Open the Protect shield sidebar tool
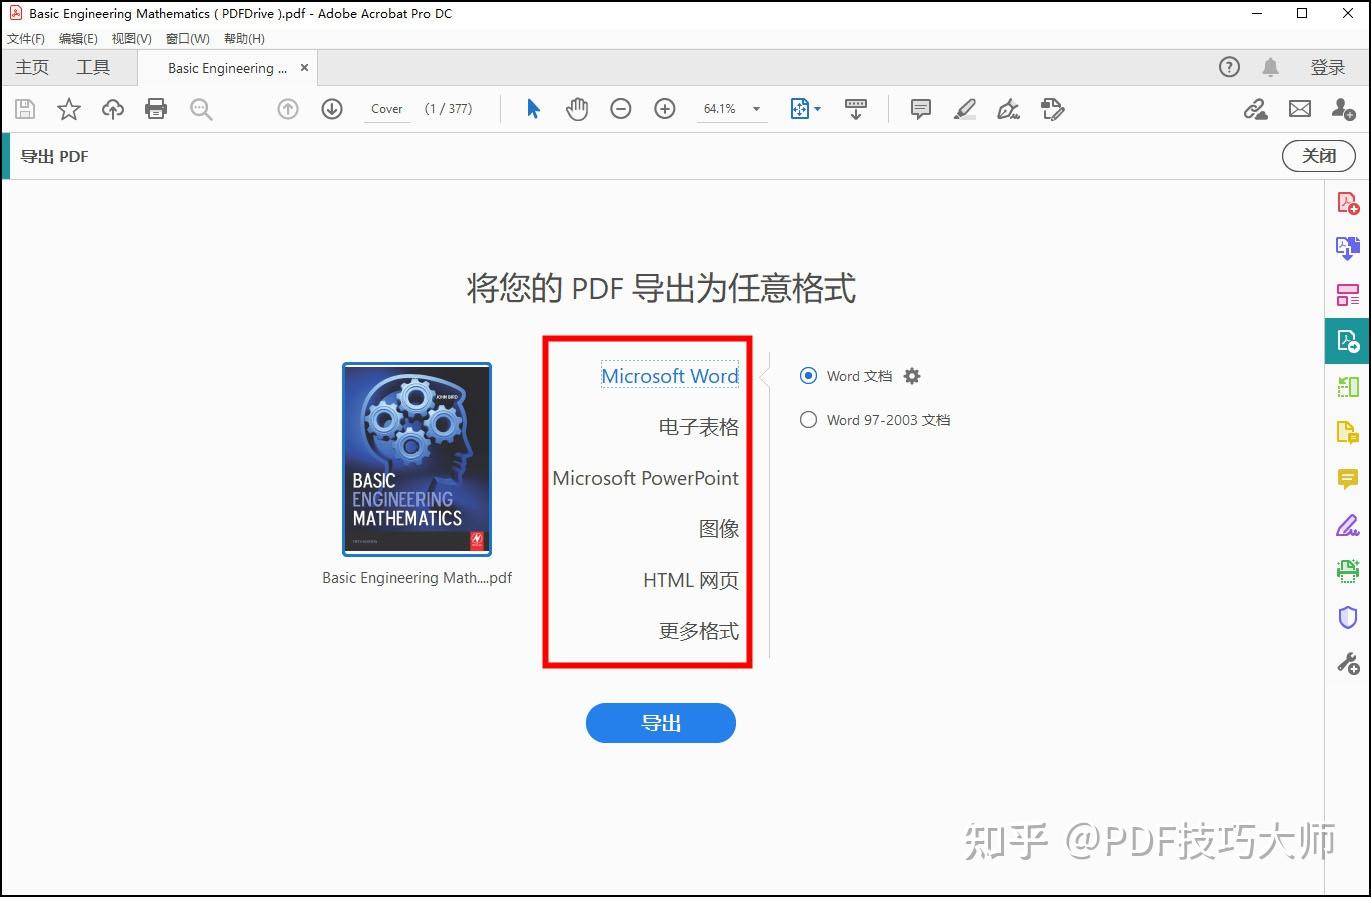Viewport: 1371px width, 897px height. [1348, 617]
